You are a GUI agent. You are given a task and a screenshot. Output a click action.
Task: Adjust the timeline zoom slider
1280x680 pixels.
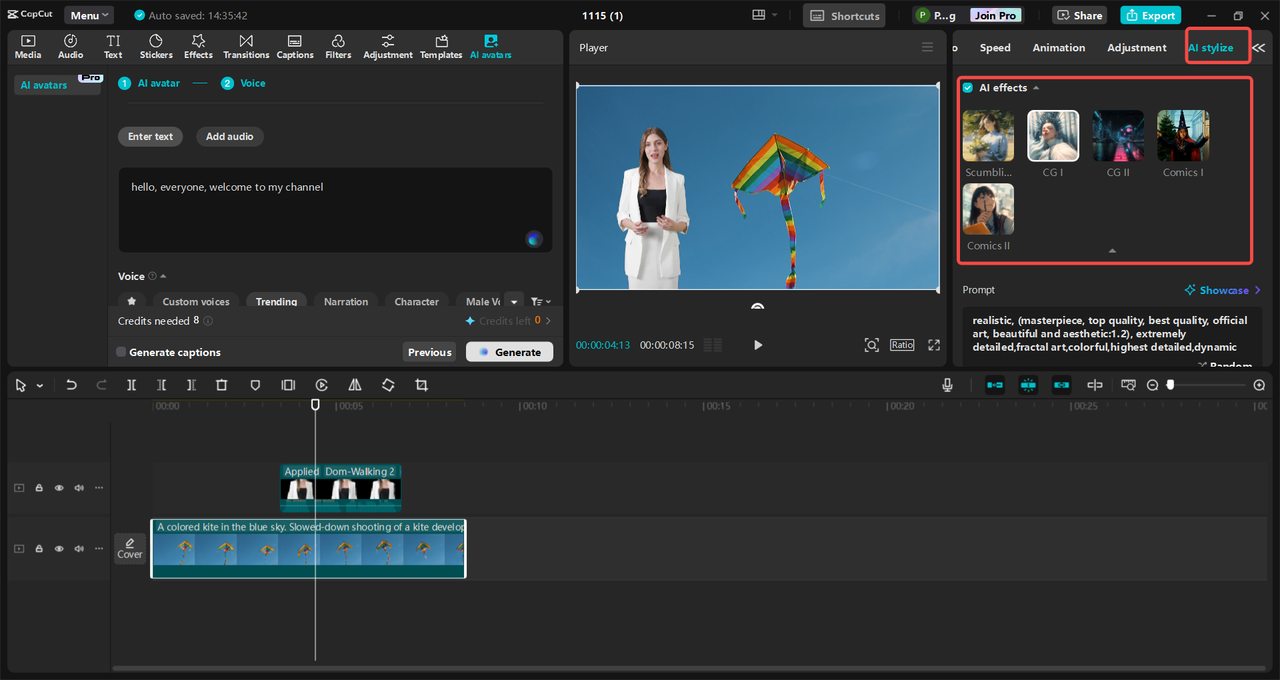1171,385
